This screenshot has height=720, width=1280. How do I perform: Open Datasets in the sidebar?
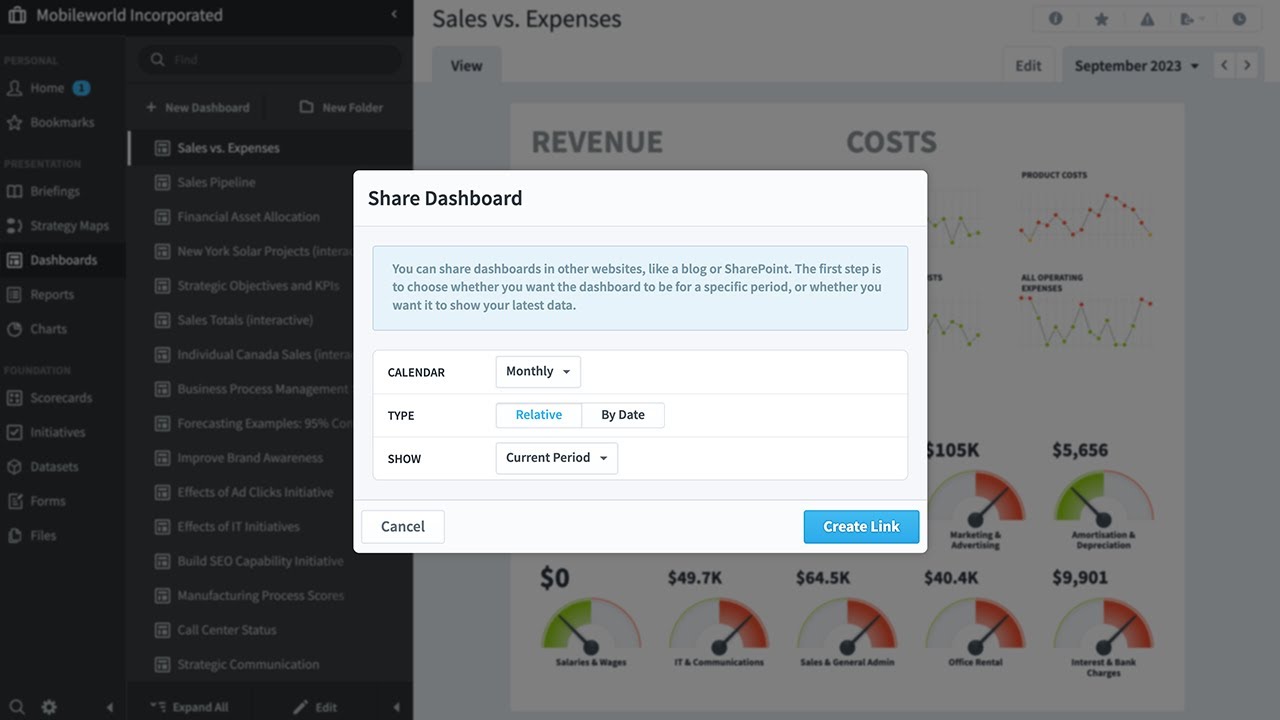(x=42, y=467)
